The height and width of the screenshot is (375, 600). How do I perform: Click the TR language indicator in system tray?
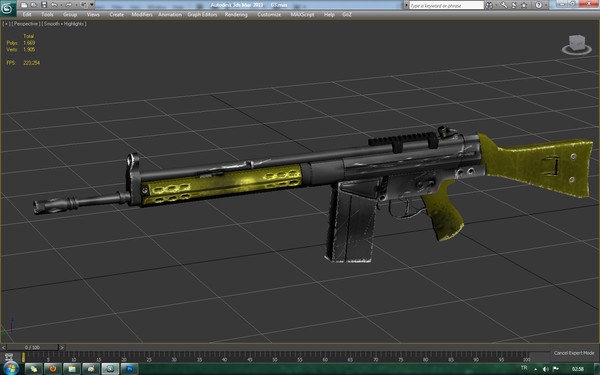(524, 368)
